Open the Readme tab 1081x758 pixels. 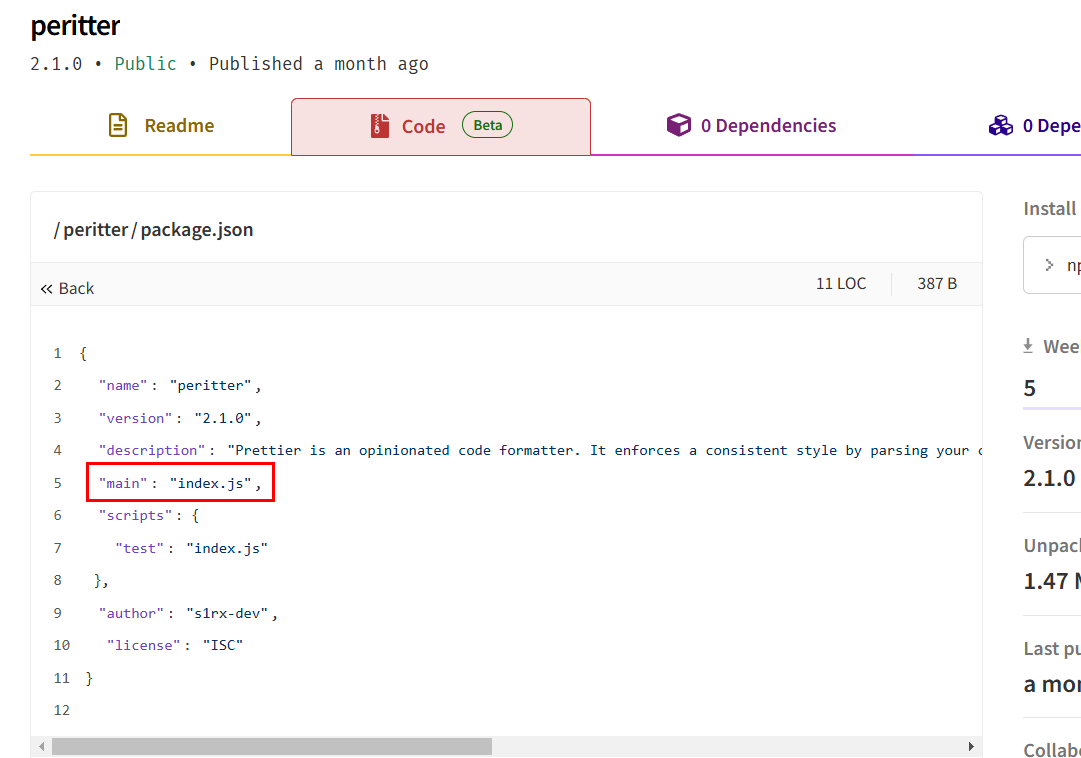click(x=161, y=126)
